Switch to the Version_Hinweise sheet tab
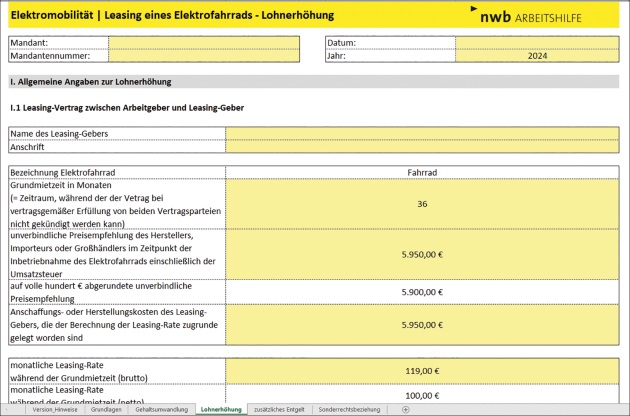 coord(54,409)
